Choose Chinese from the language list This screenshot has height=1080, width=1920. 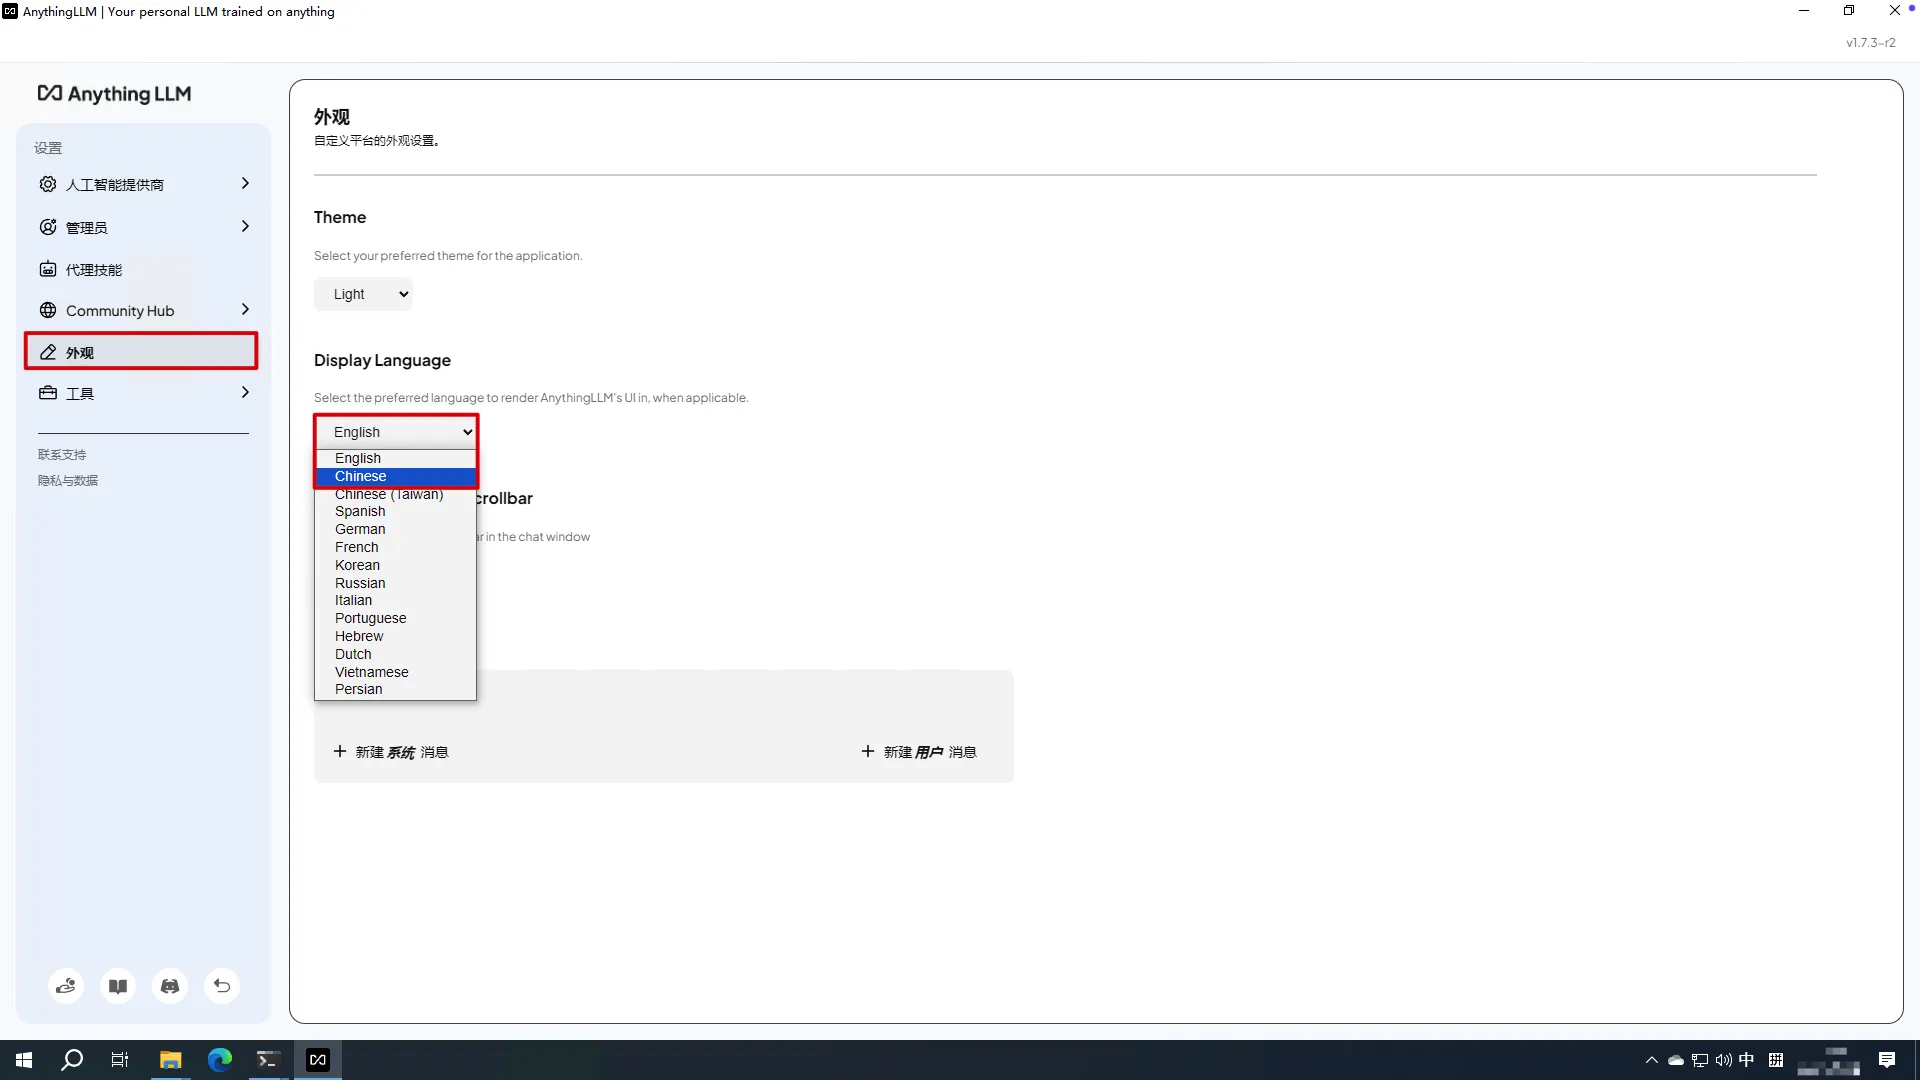coord(395,477)
